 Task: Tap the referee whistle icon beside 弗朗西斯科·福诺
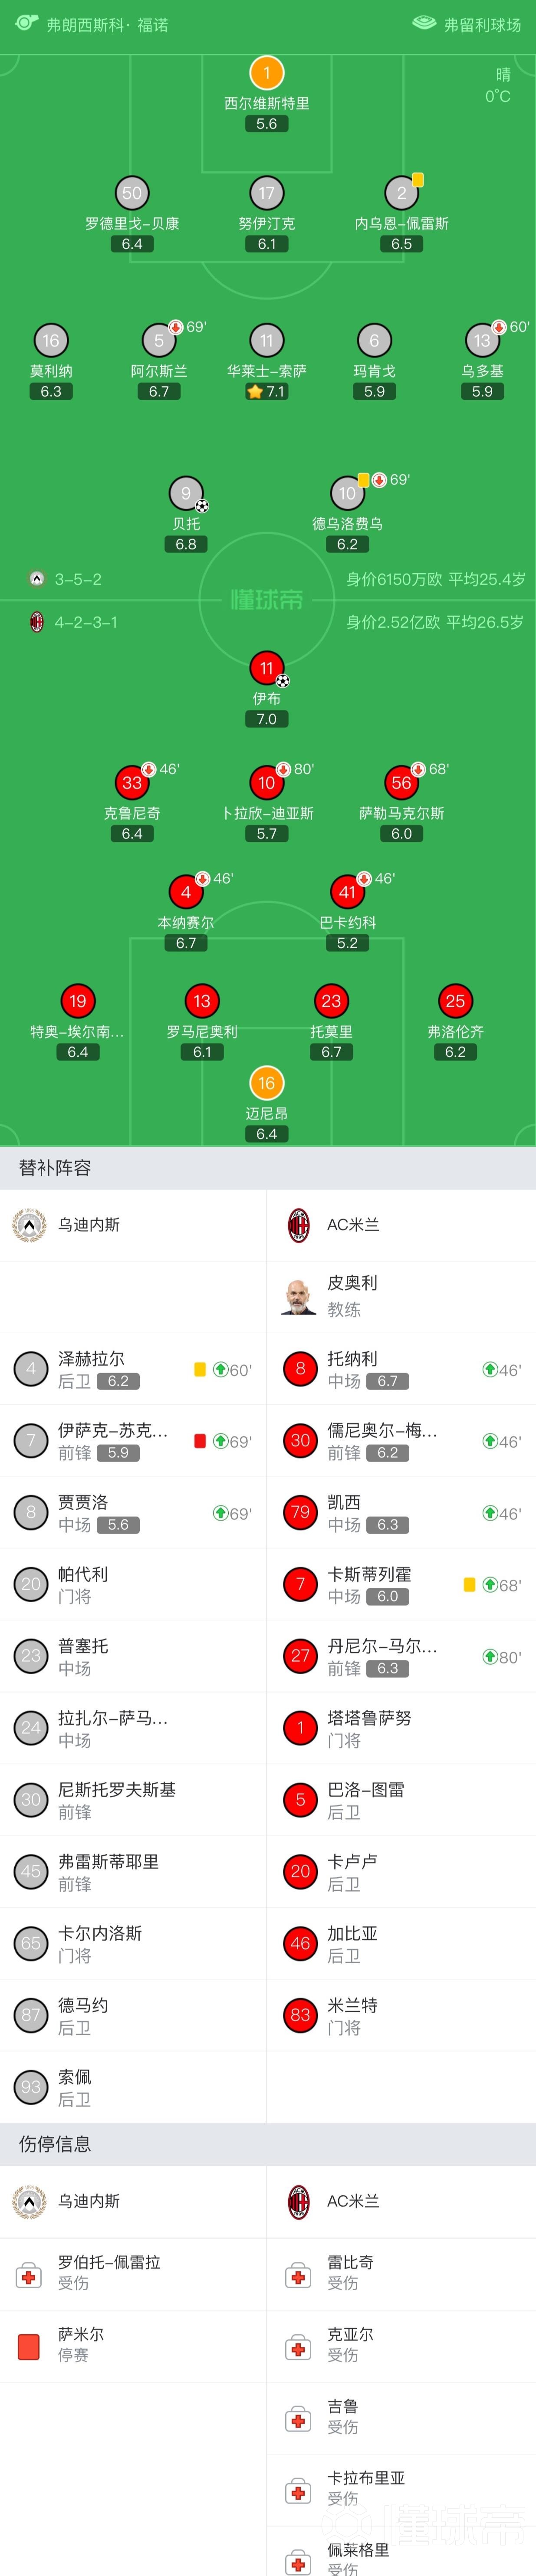tap(27, 22)
